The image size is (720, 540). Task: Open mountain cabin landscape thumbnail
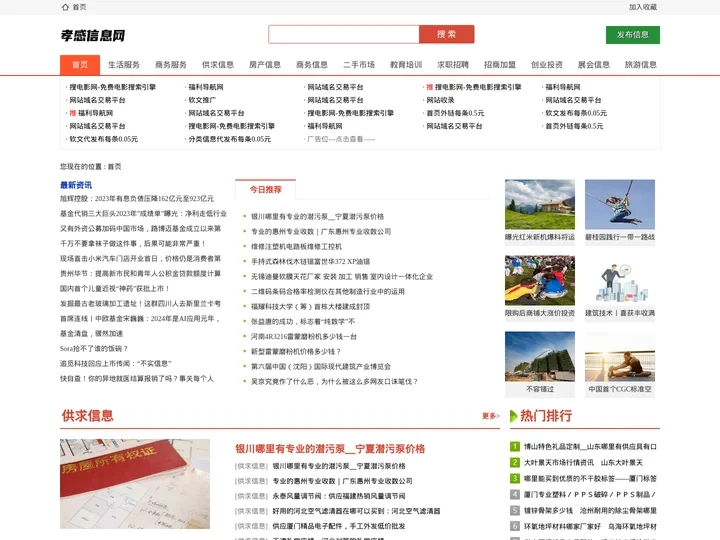pos(540,204)
